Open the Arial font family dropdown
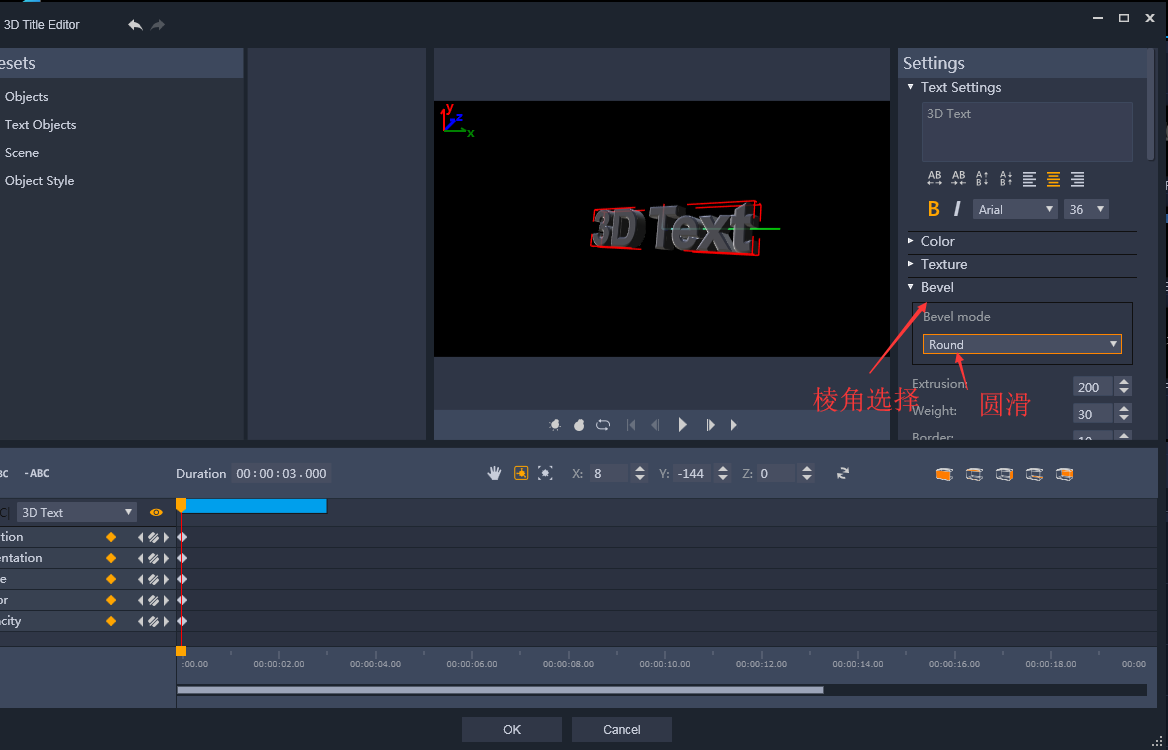The width and height of the screenshot is (1168, 750). coord(1015,209)
